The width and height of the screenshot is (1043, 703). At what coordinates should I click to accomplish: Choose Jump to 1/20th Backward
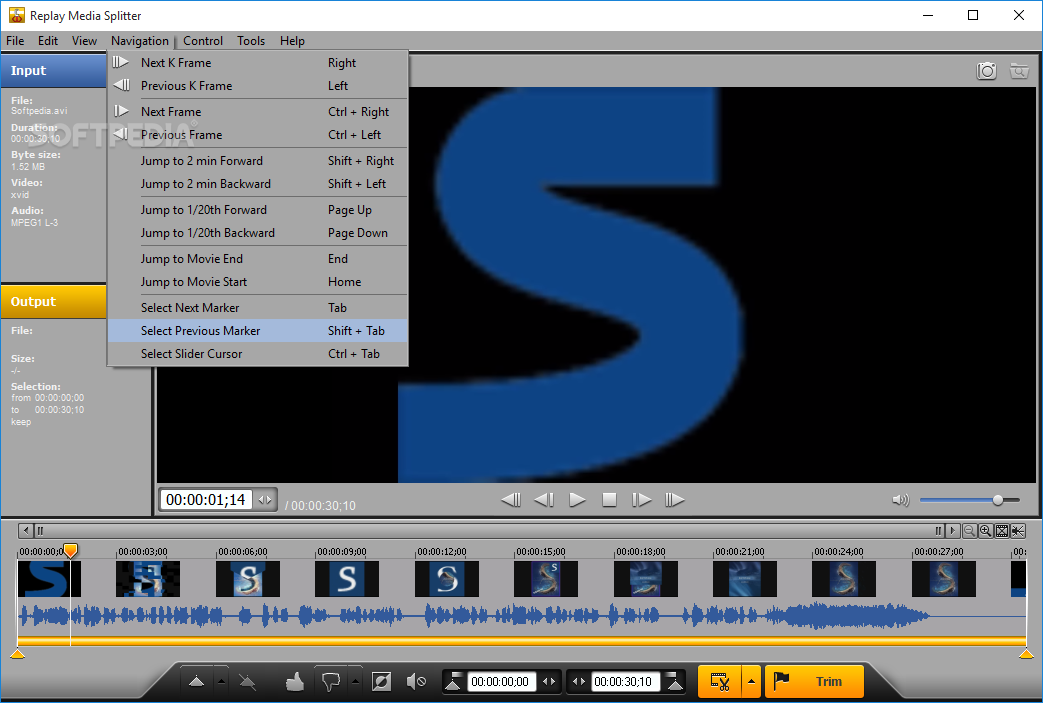257,233
